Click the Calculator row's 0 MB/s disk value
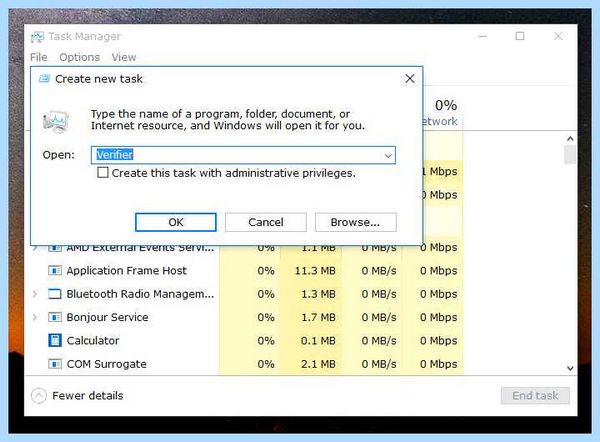 click(x=379, y=341)
